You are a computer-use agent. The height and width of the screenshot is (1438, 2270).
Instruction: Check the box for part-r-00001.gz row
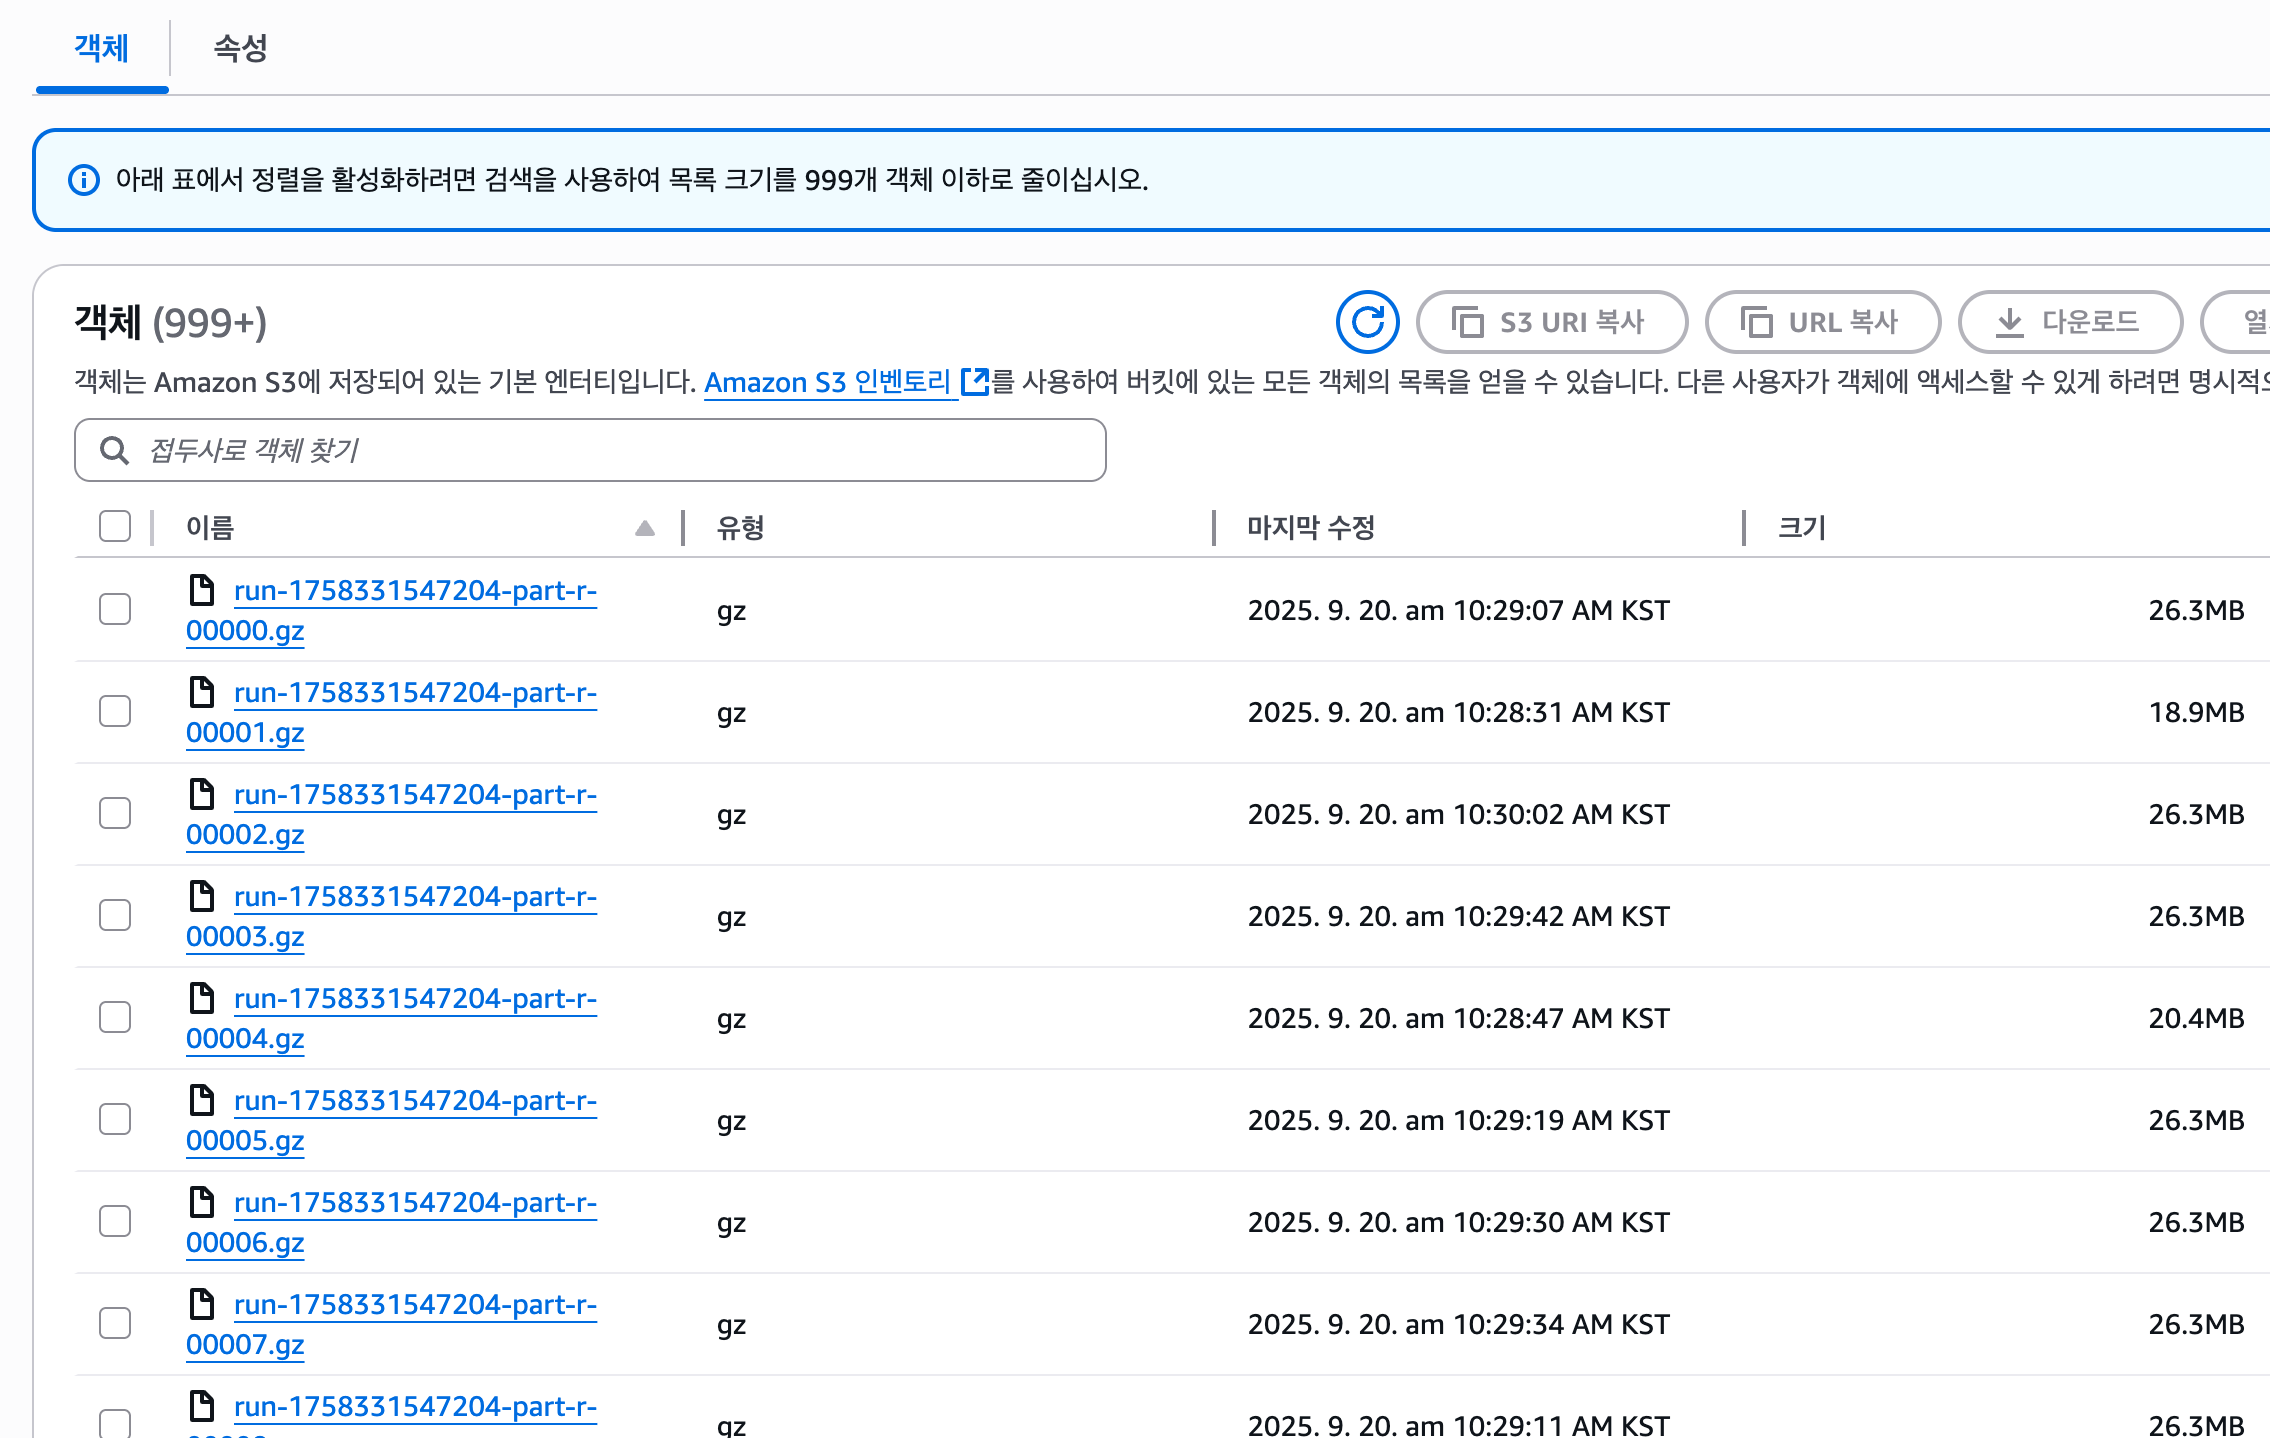click(x=115, y=712)
